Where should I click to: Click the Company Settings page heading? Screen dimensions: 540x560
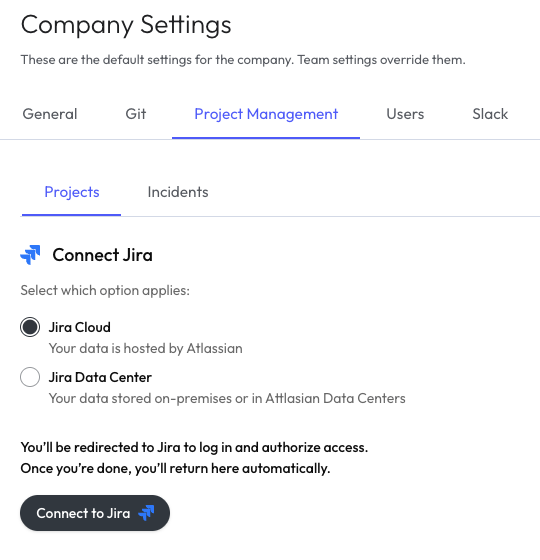(x=126, y=25)
